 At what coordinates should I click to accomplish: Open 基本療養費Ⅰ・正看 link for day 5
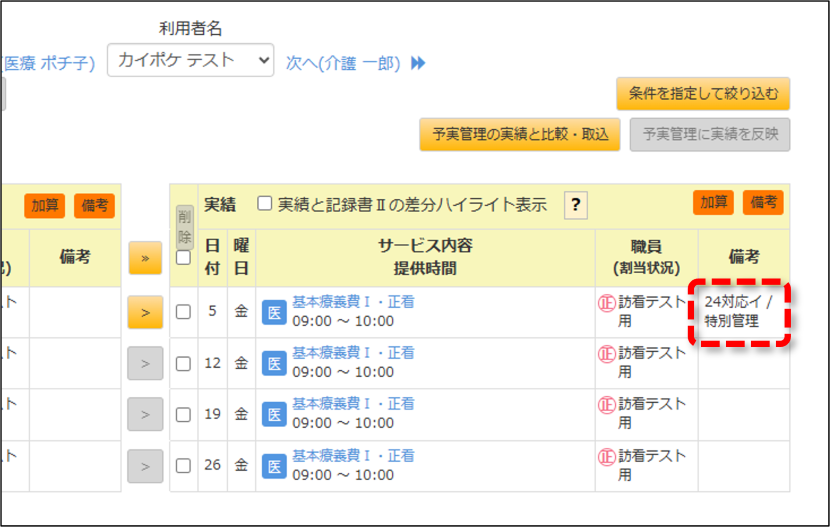point(353,302)
